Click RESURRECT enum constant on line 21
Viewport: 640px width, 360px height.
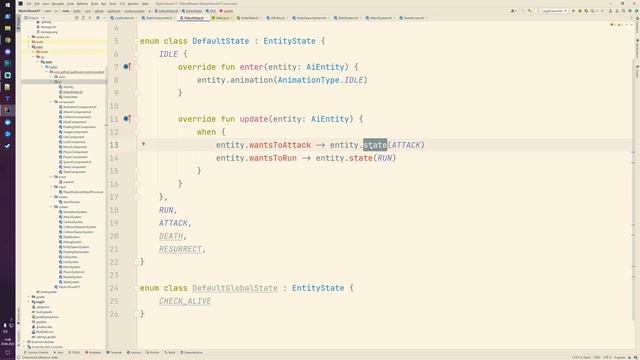pyautogui.click(x=180, y=249)
